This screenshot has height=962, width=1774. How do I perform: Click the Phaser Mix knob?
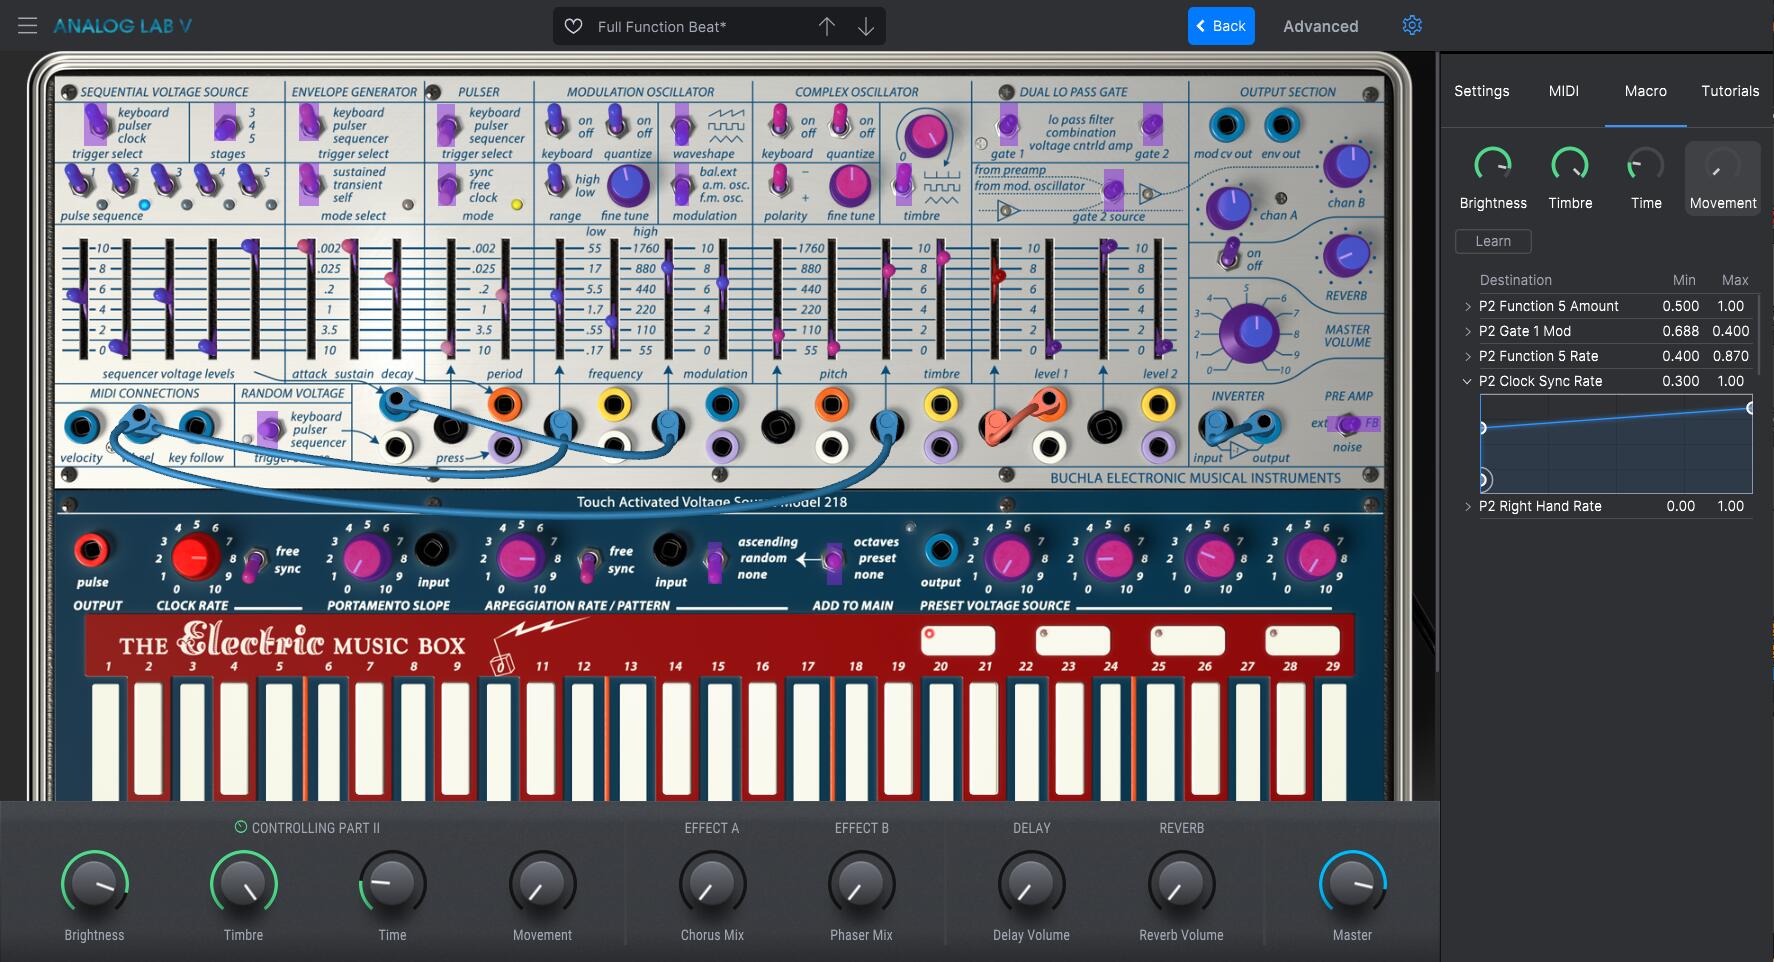click(861, 885)
